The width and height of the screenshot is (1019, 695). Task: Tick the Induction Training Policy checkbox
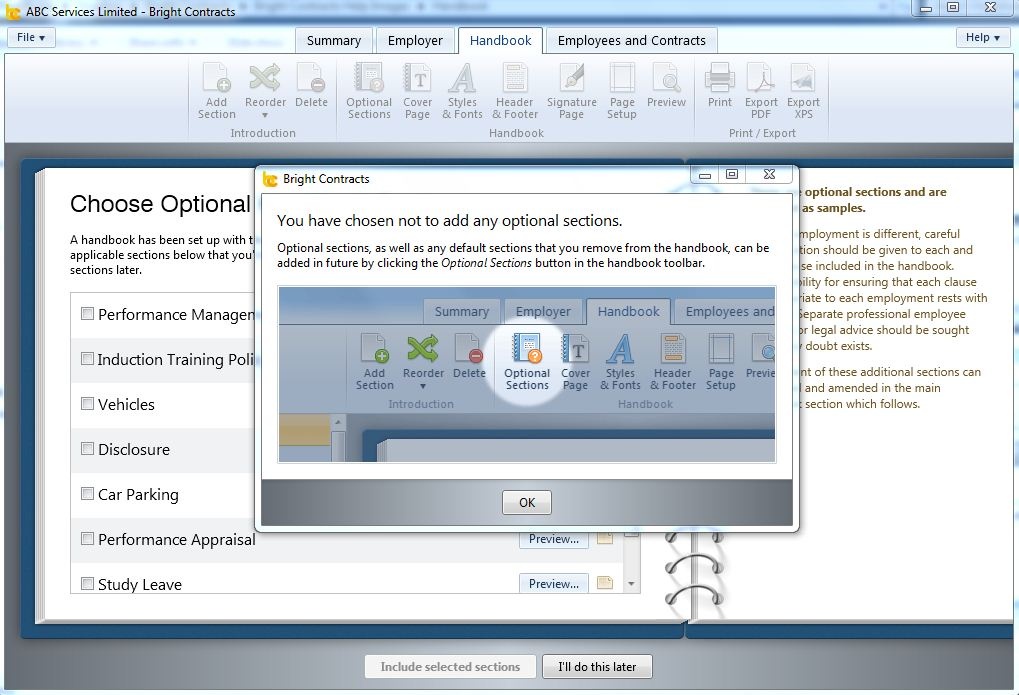click(x=87, y=359)
